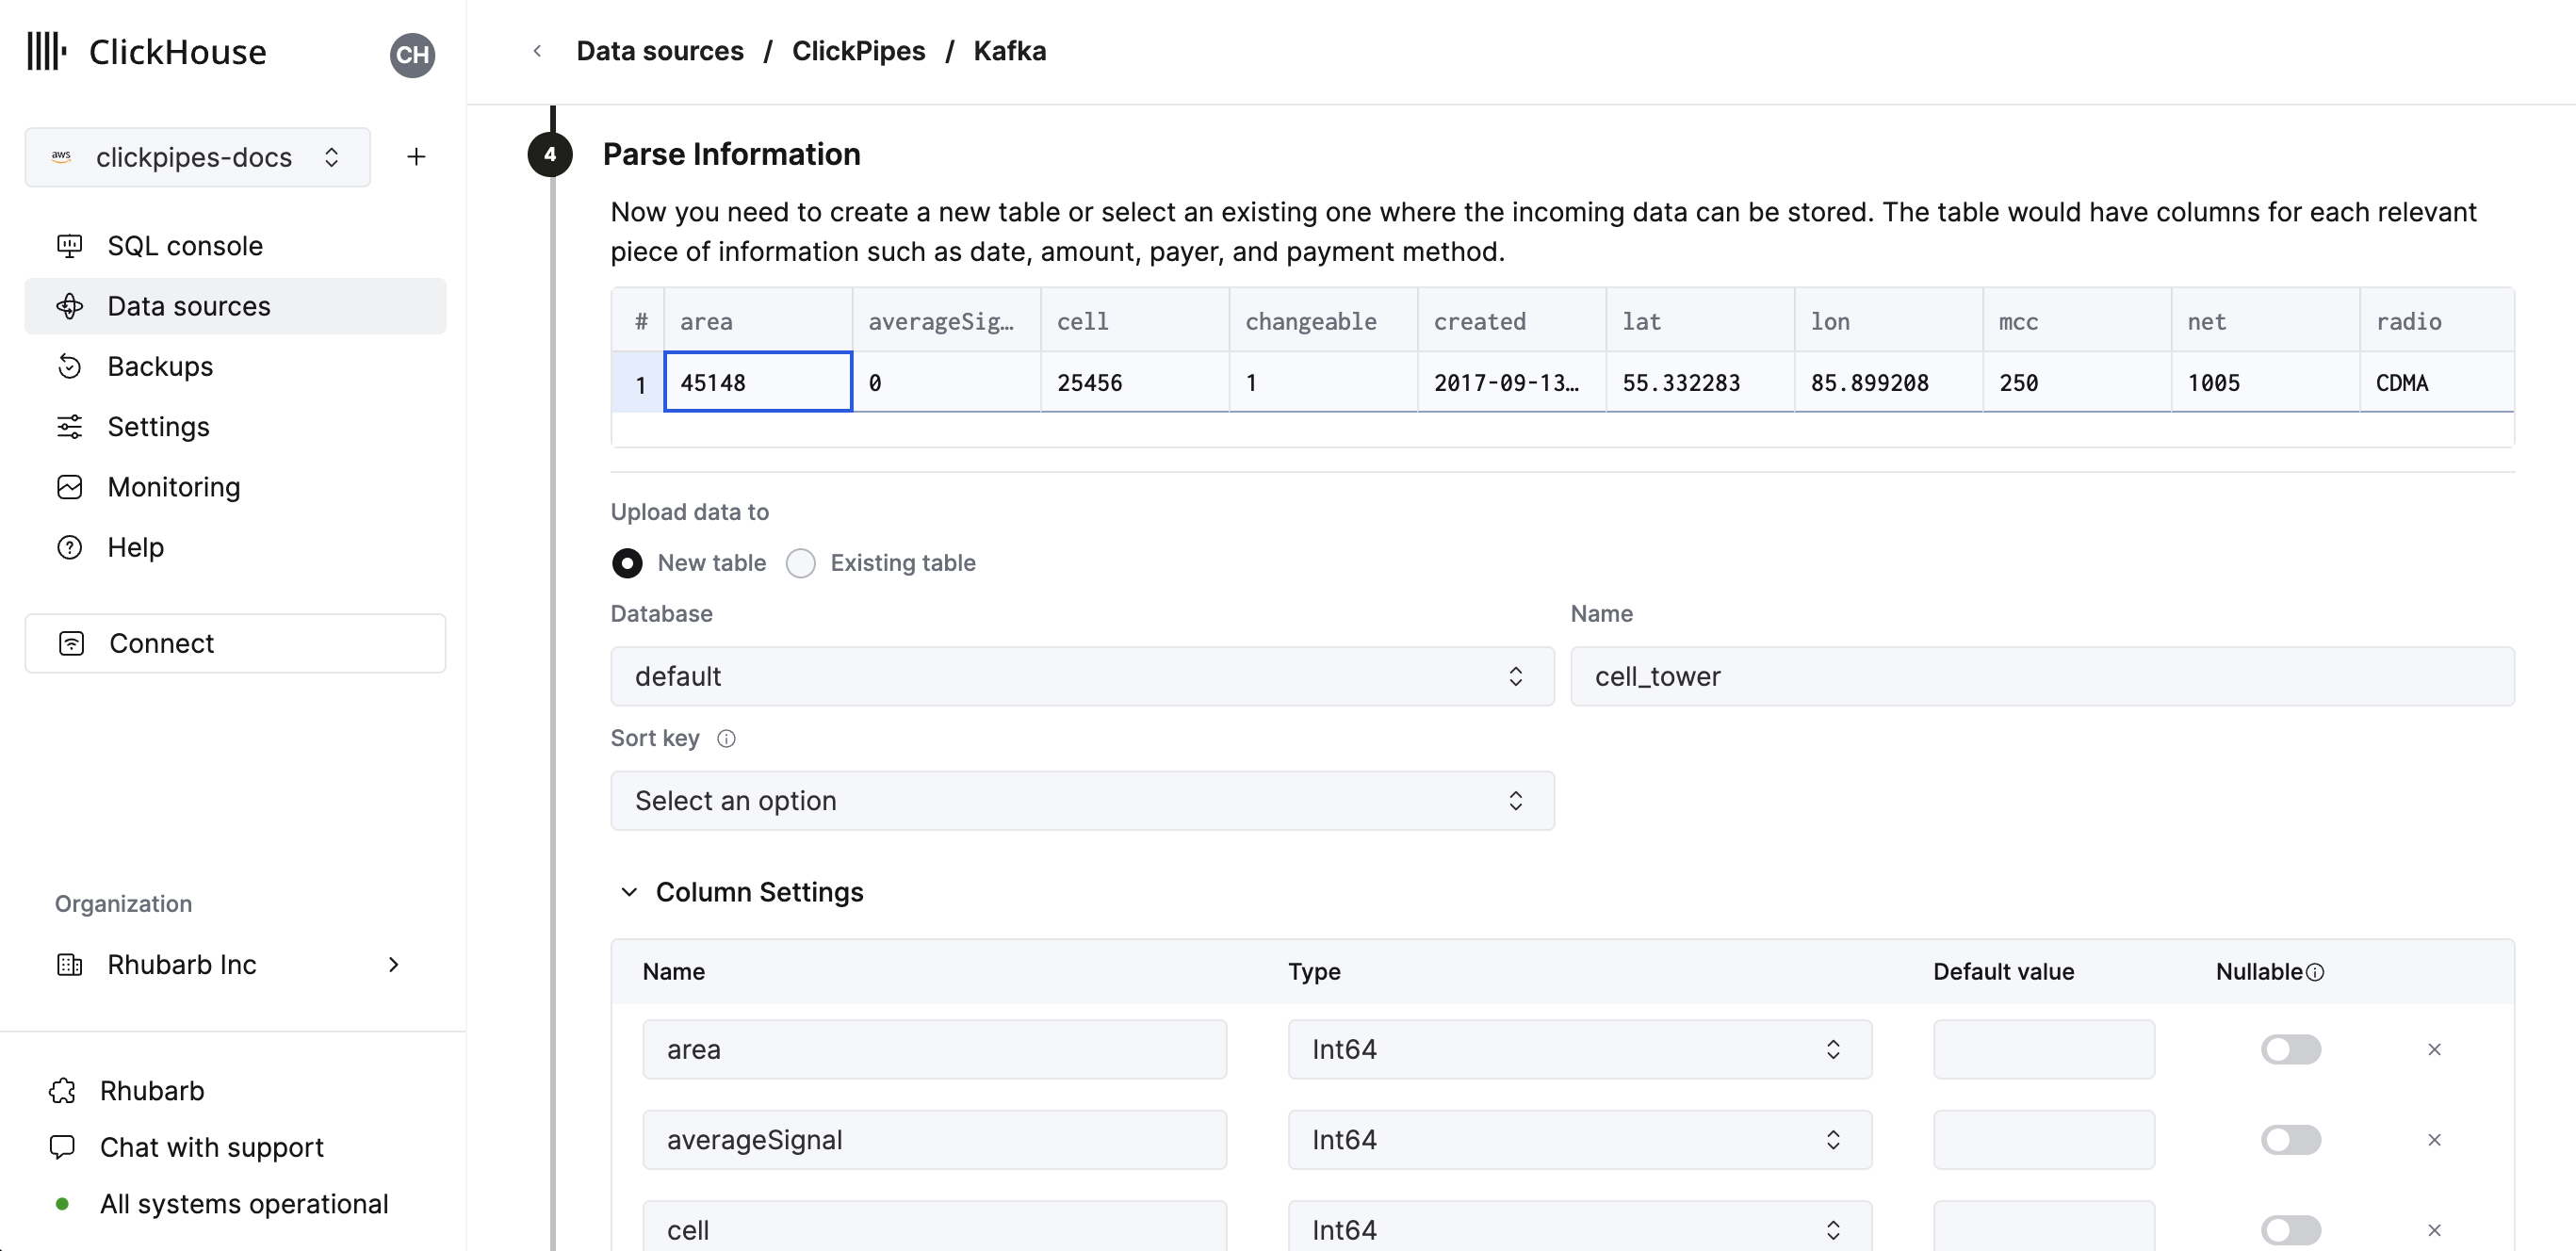Collapse the Column Settings section
The image size is (2576, 1251).
point(629,891)
